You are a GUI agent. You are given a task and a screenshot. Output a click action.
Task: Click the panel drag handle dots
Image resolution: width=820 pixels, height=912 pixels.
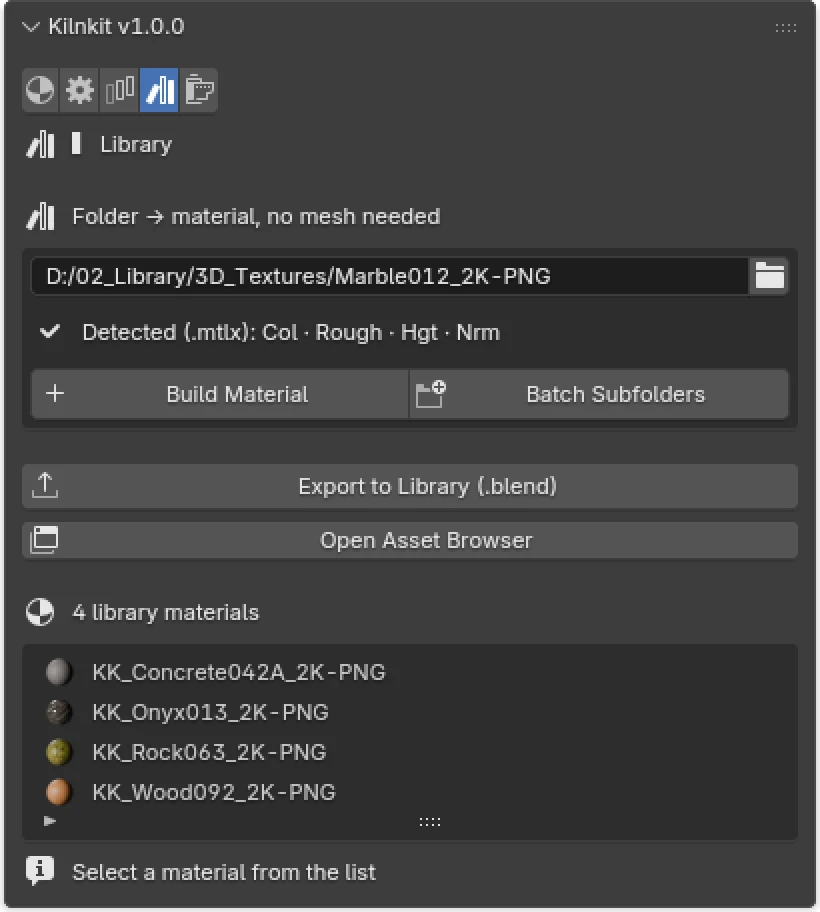click(785, 27)
